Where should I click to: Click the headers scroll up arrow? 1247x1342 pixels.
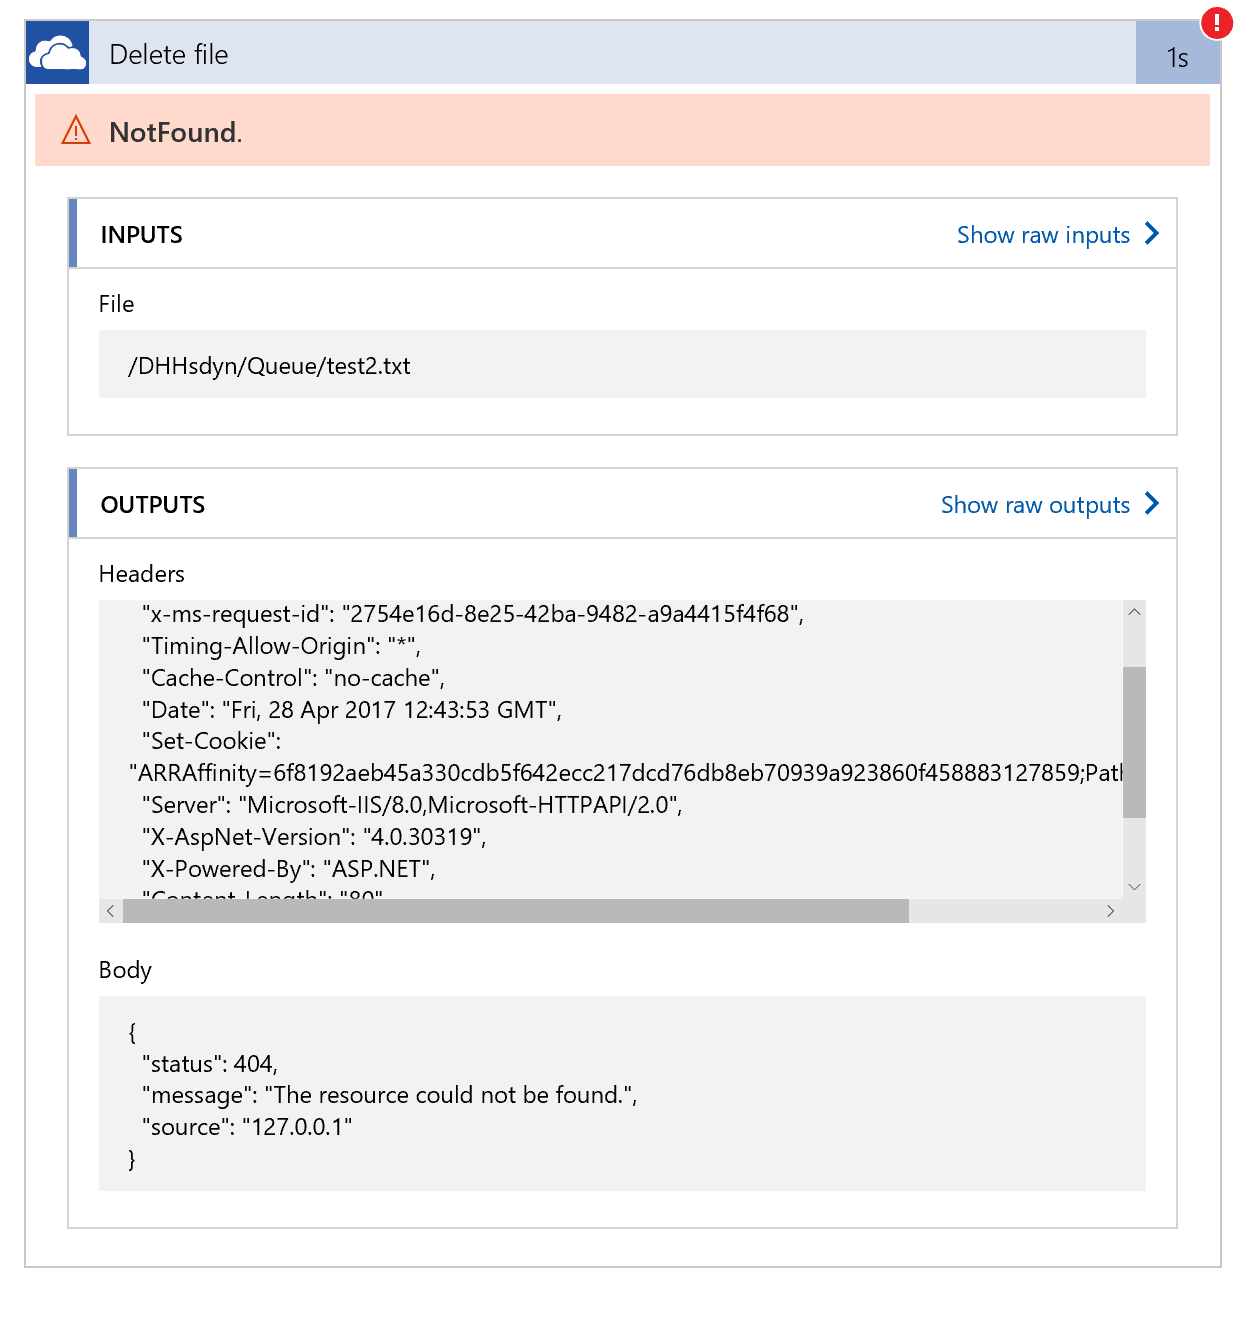(x=1134, y=612)
